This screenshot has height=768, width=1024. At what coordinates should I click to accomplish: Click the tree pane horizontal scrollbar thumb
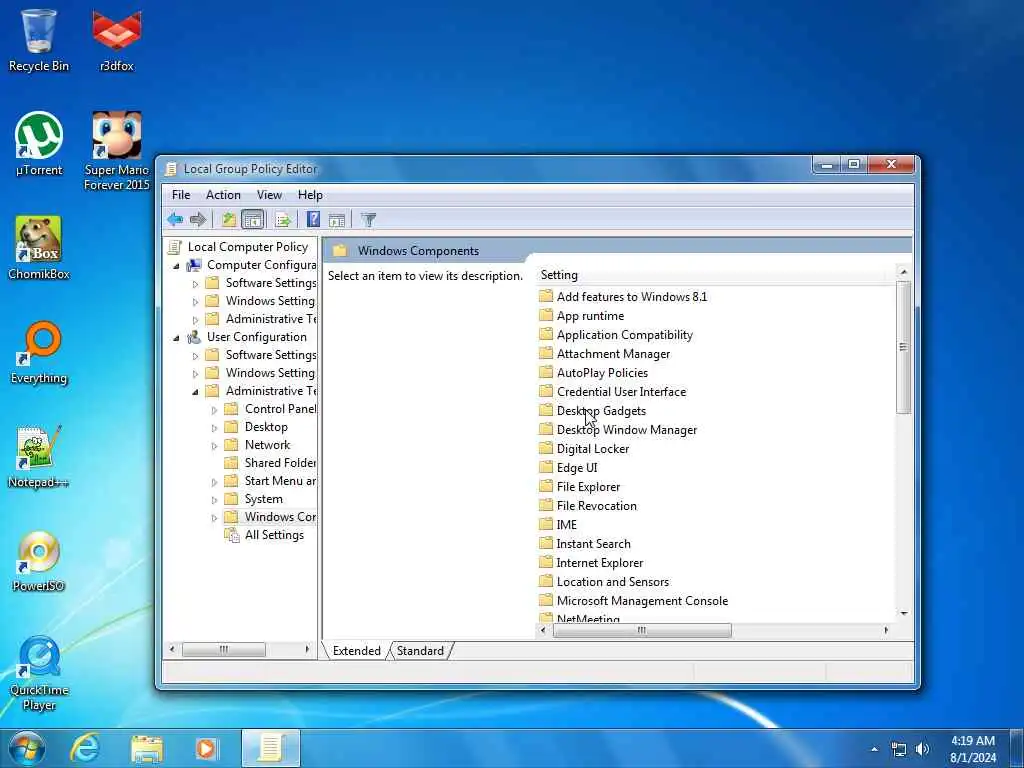pos(223,649)
